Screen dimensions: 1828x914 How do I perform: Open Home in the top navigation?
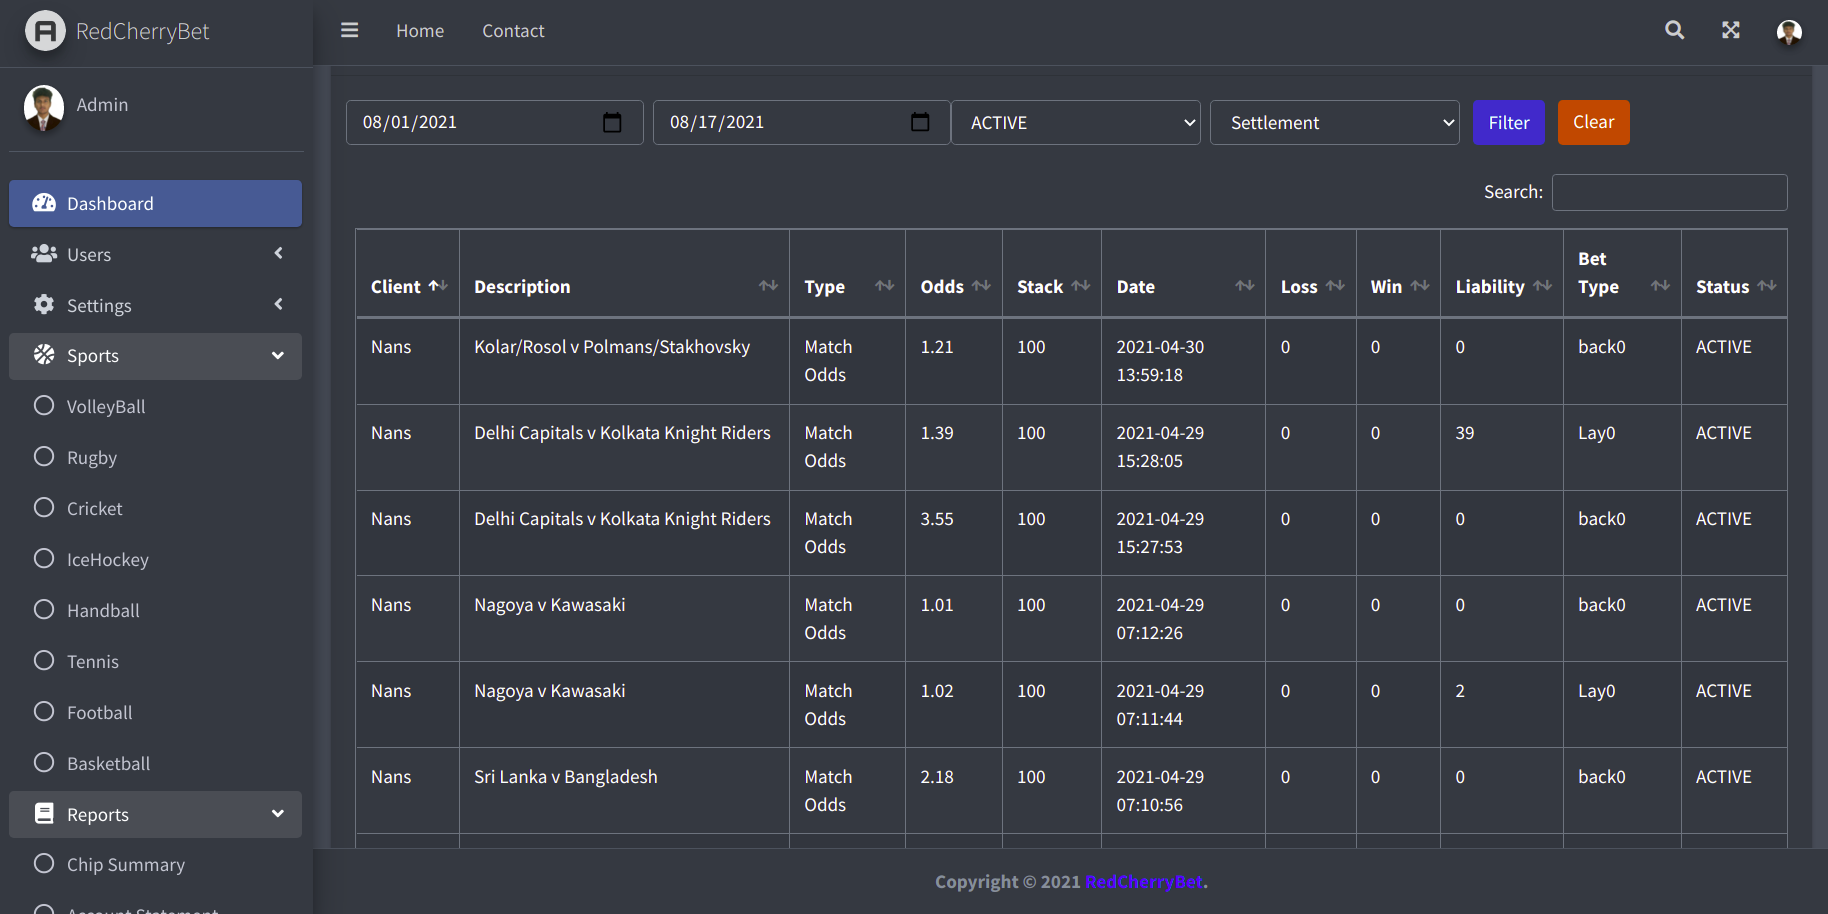pos(420,31)
